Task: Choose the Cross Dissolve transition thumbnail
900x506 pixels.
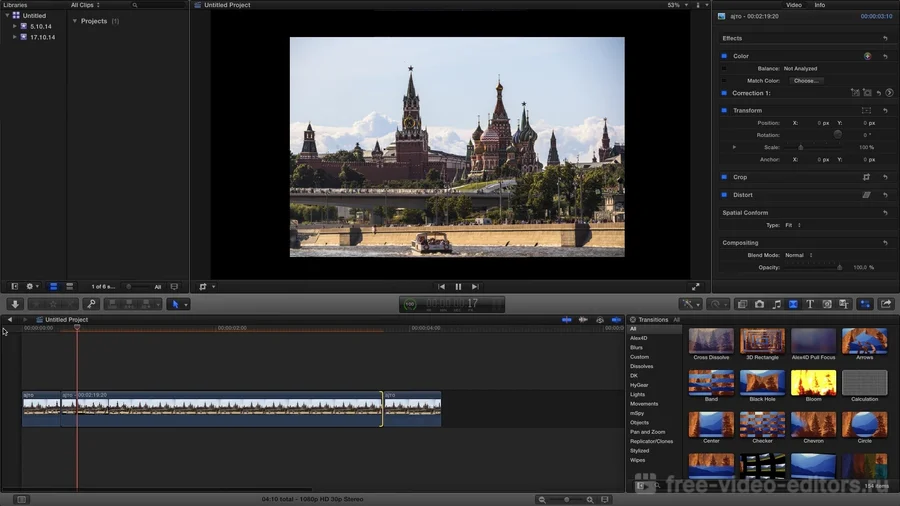Action: pyautogui.click(x=711, y=341)
